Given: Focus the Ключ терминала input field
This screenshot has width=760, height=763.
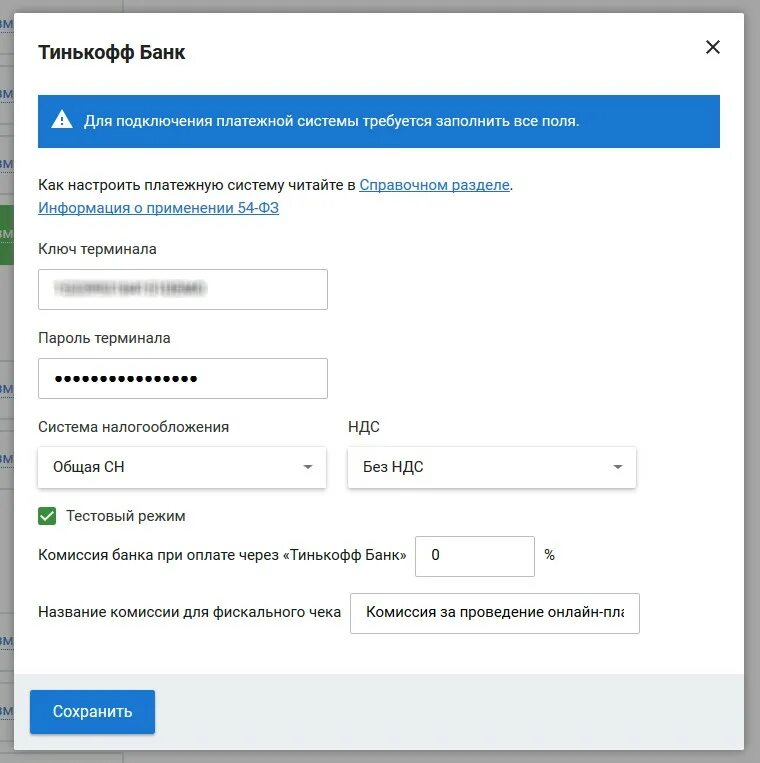Looking at the screenshot, I should [183, 289].
